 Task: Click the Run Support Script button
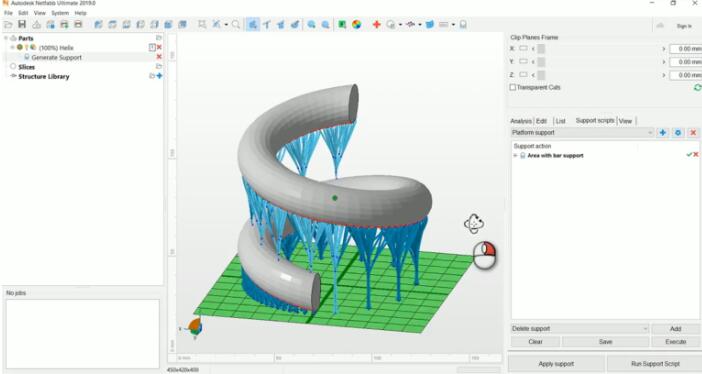[655, 364]
